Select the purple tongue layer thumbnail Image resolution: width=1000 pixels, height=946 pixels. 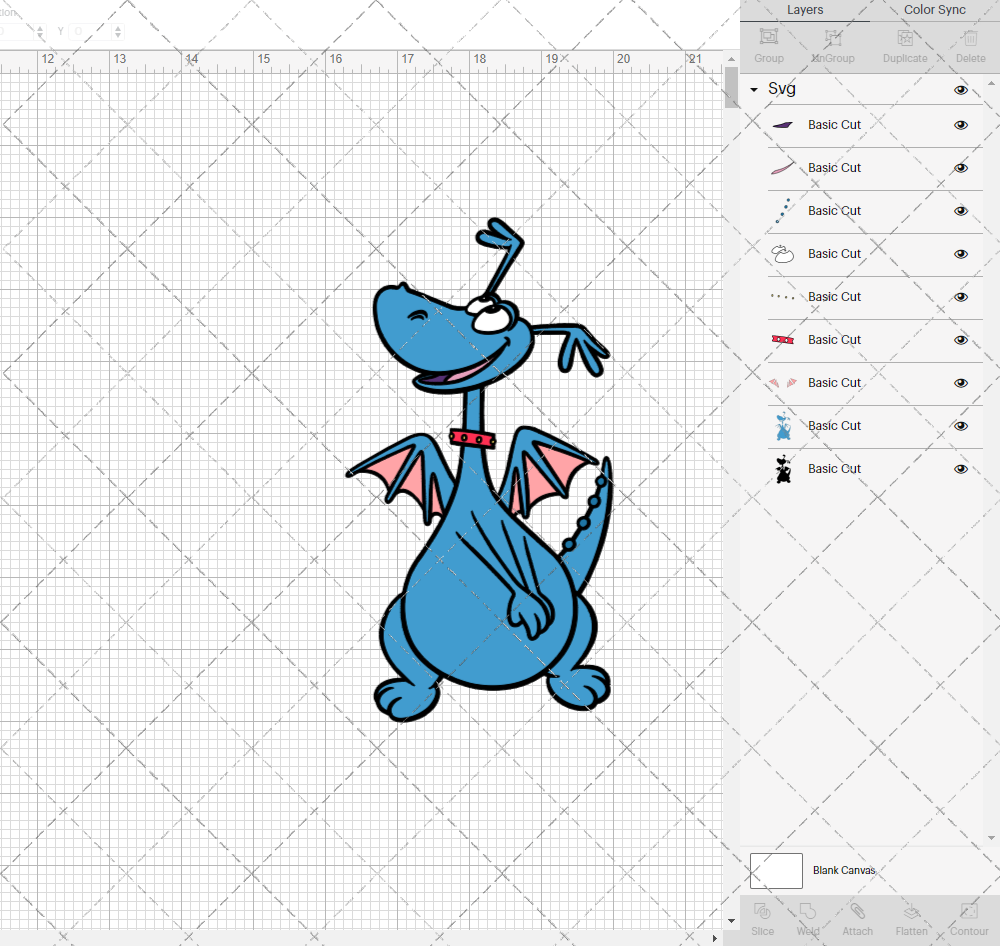783,125
